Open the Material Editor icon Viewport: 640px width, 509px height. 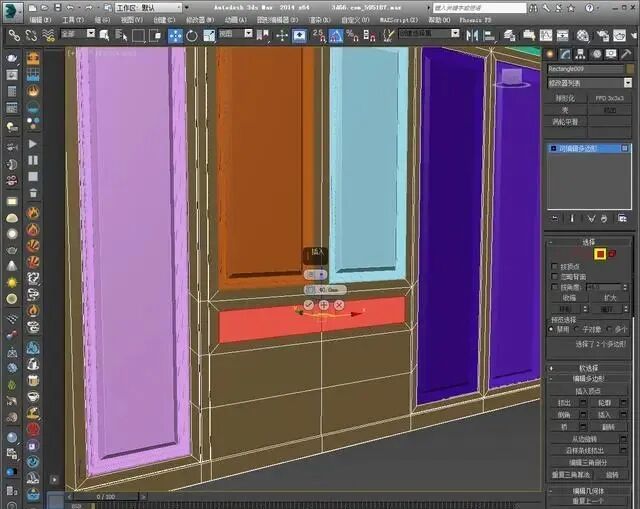click(582, 36)
